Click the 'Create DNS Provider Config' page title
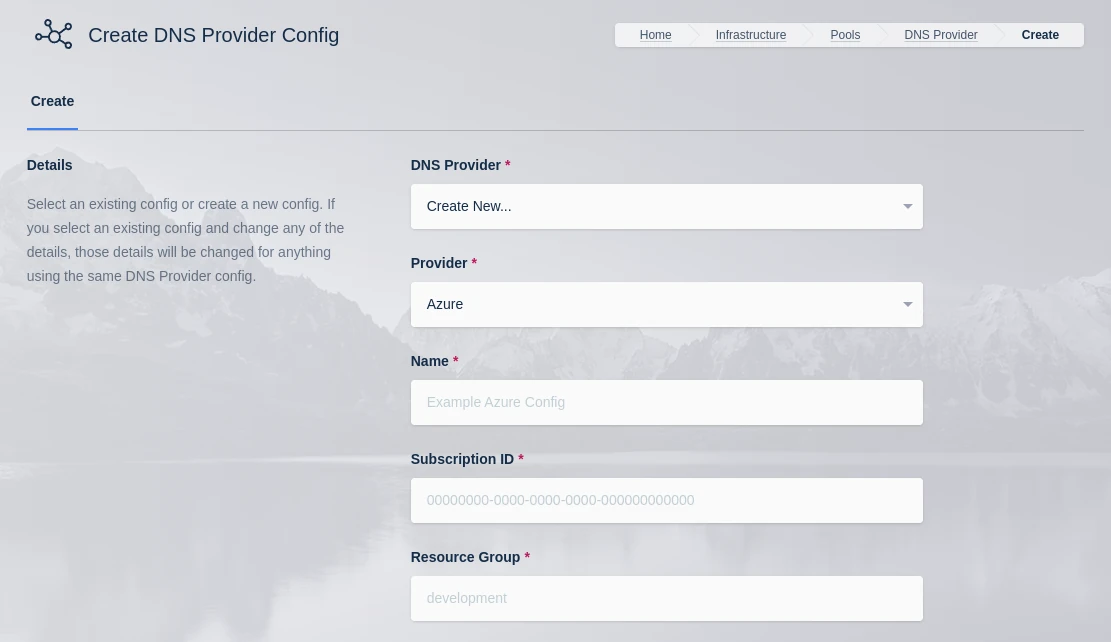Viewport: 1111px width, 642px height. point(213,35)
